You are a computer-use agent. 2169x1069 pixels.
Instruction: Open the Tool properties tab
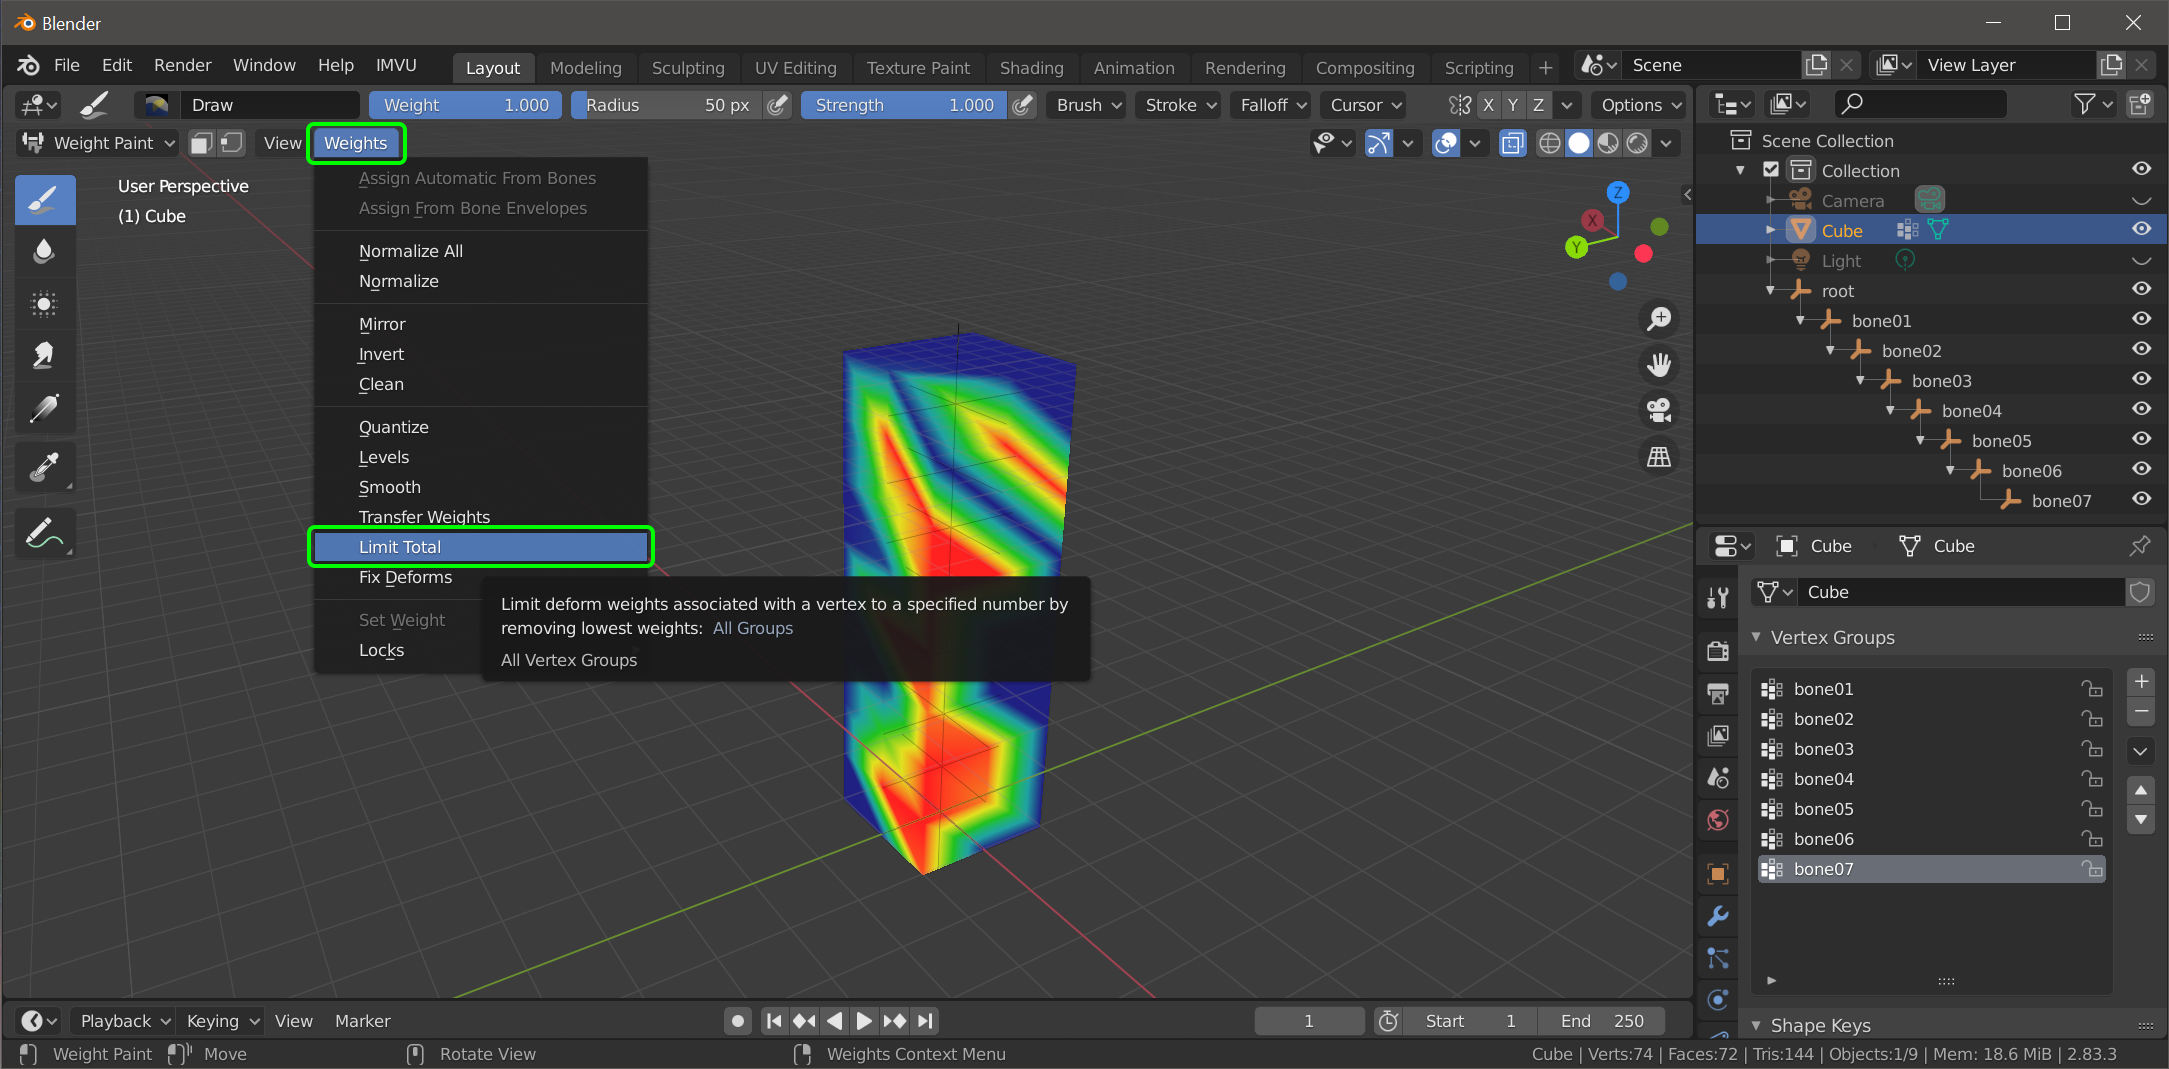coord(1718,598)
